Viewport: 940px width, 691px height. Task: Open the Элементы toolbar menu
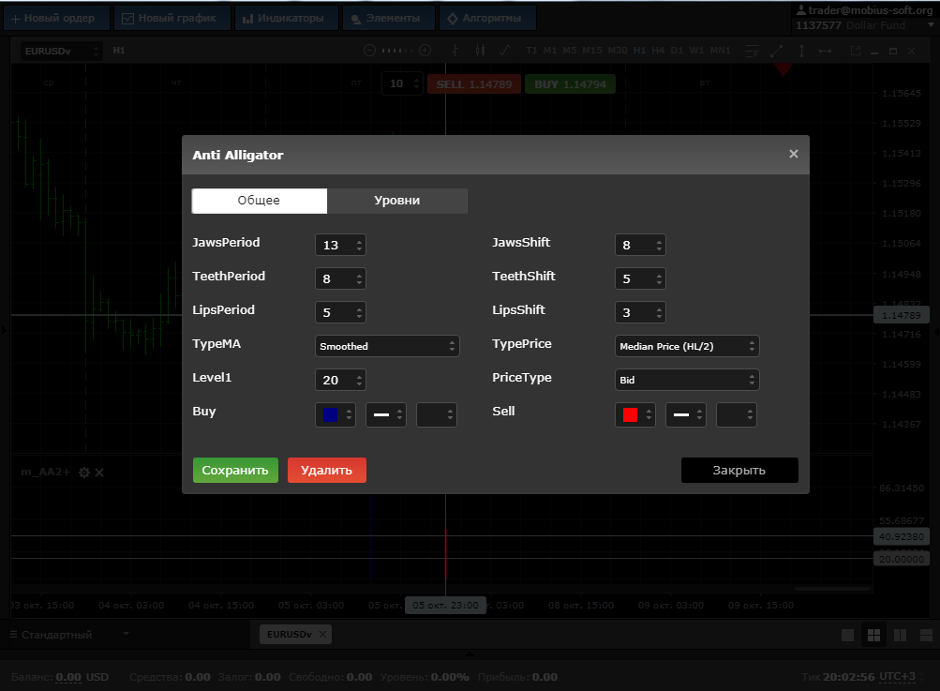(x=388, y=18)
